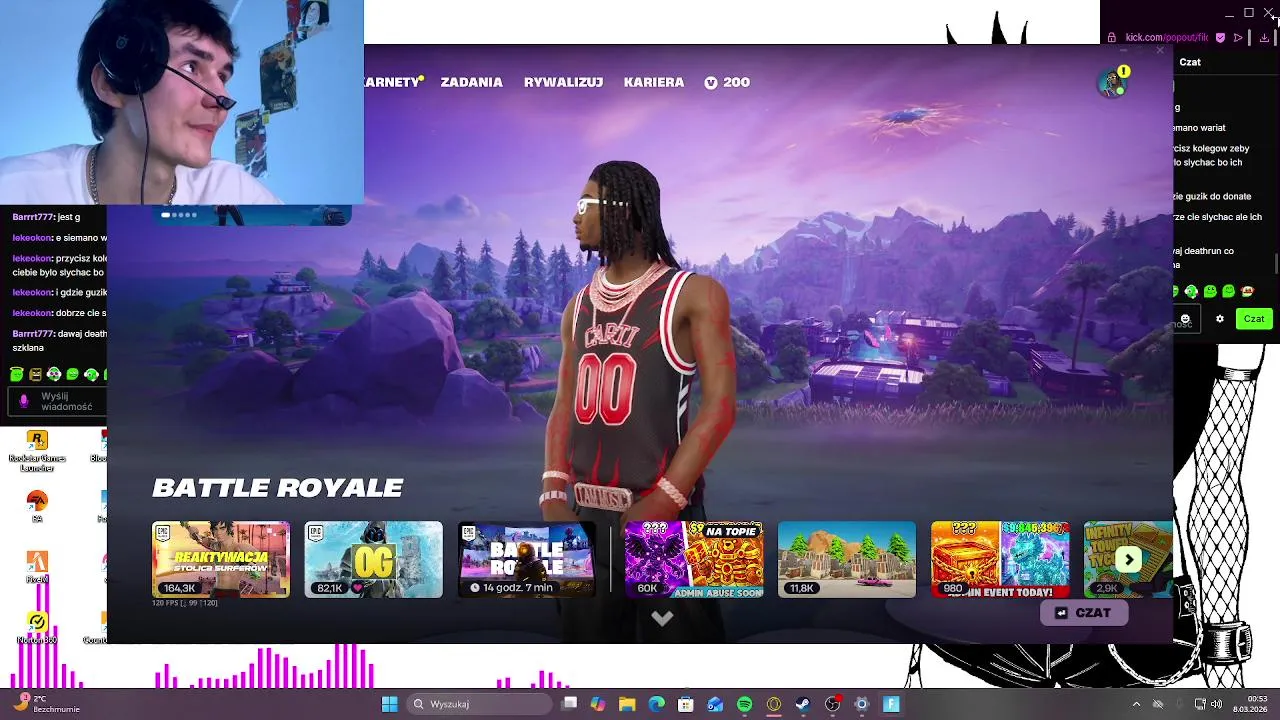Click the overlay message 'Barrrt777: jest g'

coord(46,217)
